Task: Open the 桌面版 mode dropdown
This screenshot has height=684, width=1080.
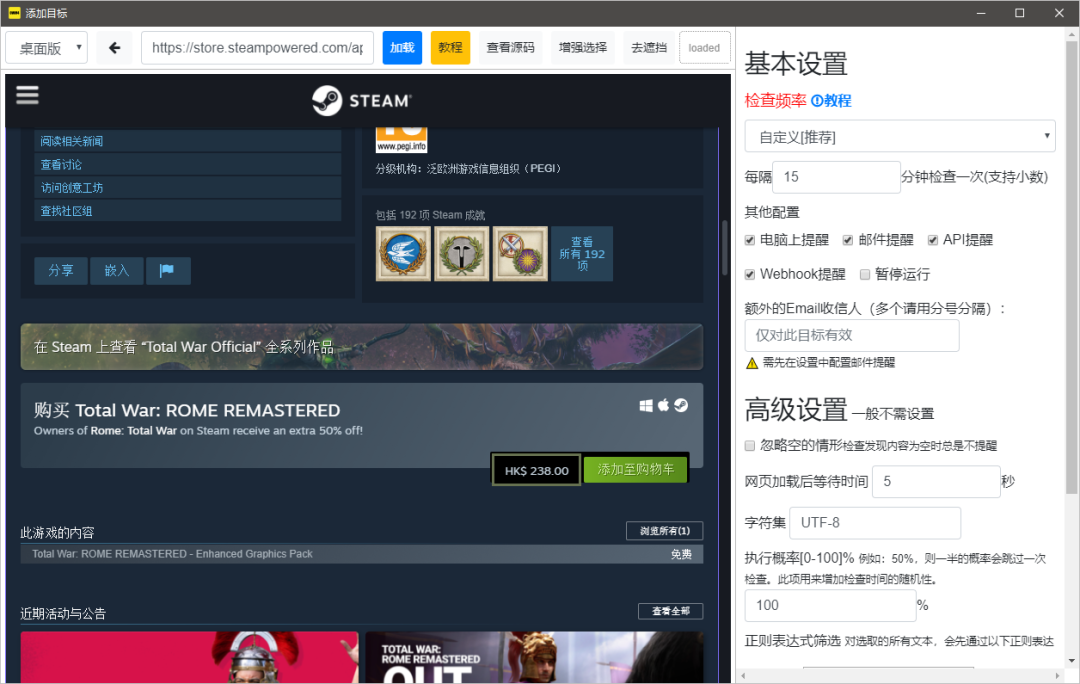Action: 47,48
